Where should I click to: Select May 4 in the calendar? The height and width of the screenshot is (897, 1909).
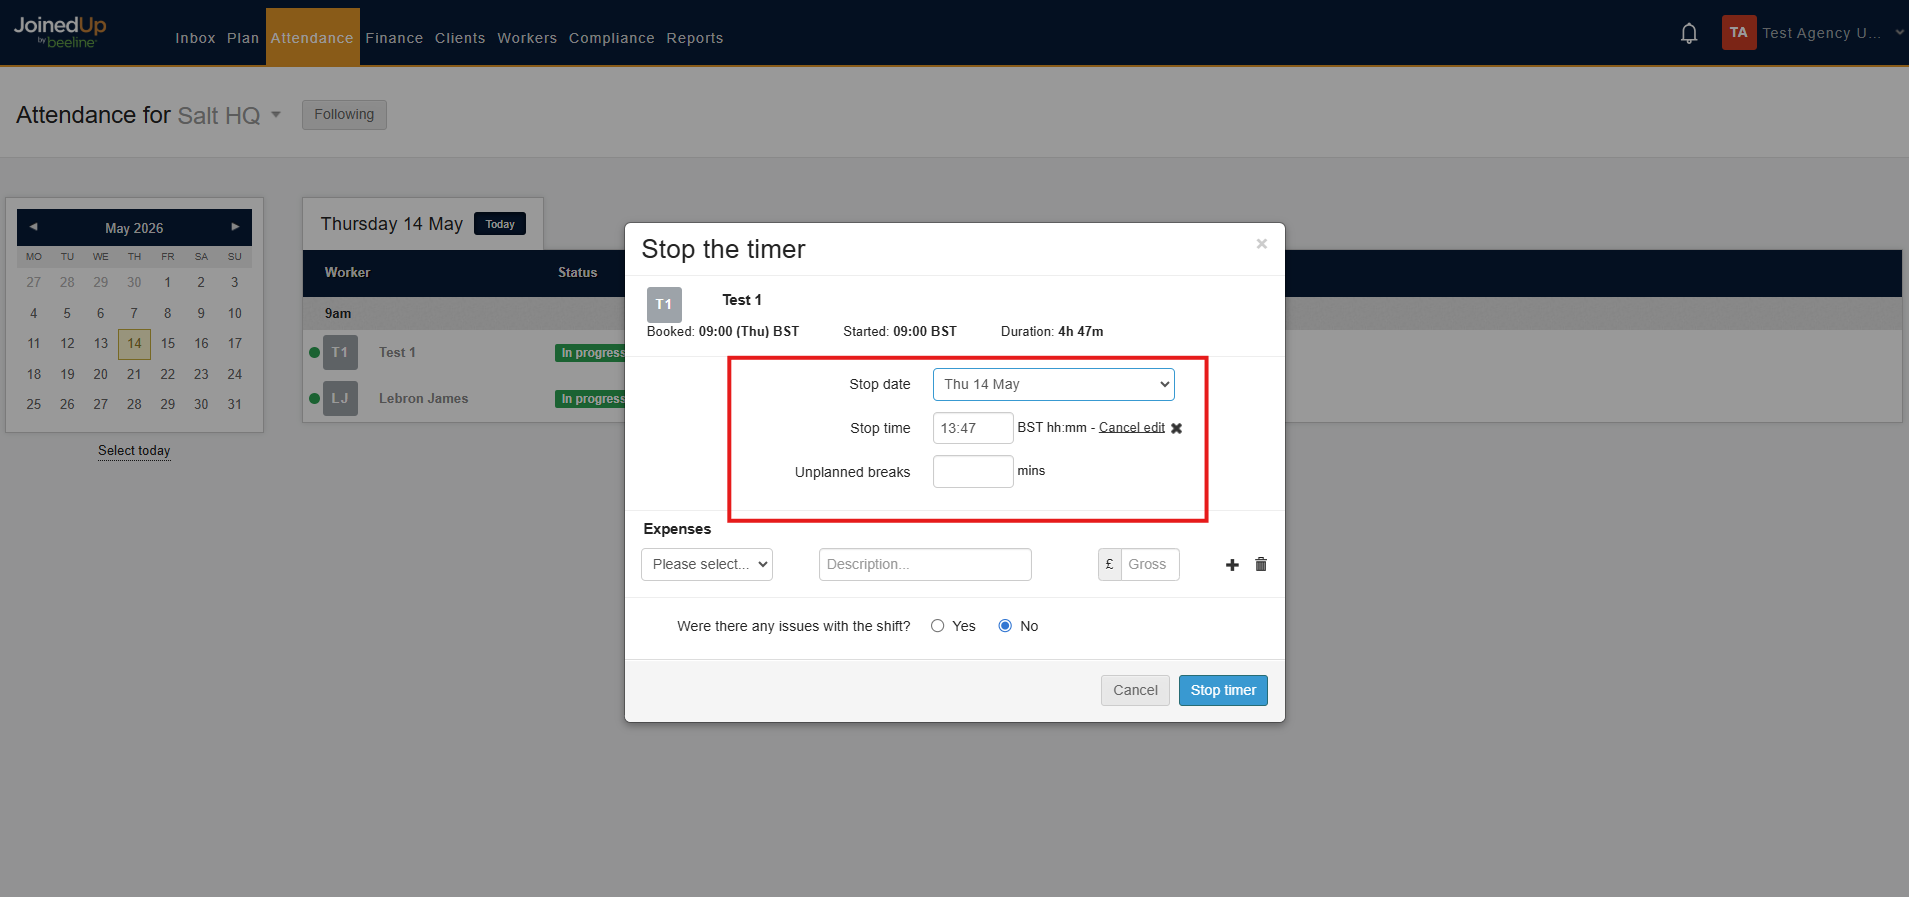(34, 313)
